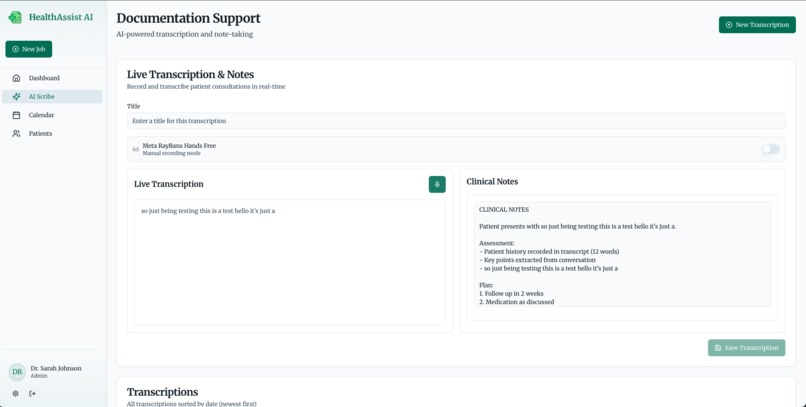Click the 'Manual recording mode' text
The width and height of the screenshot is (806, 407).
[171, 153]
